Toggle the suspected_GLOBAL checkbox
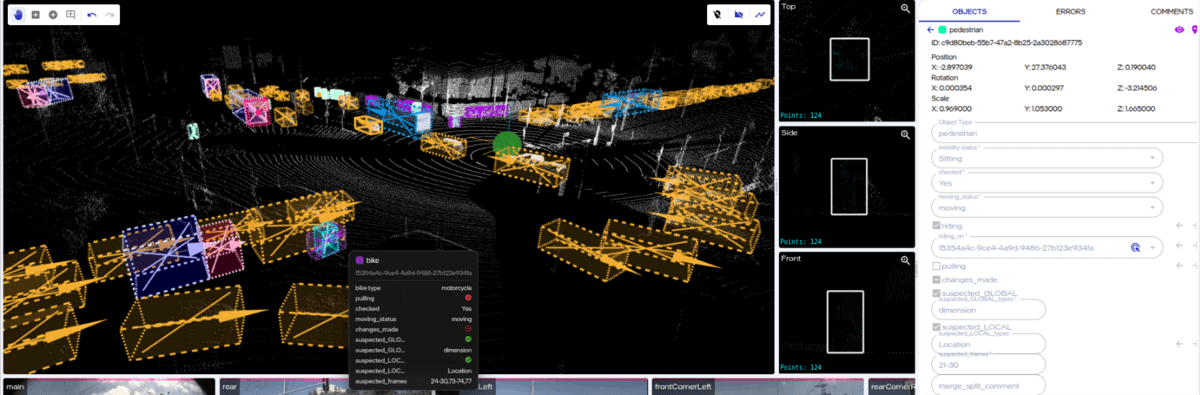The width and height of the screenshot is (1200, 395). click(x=936, y=294)
